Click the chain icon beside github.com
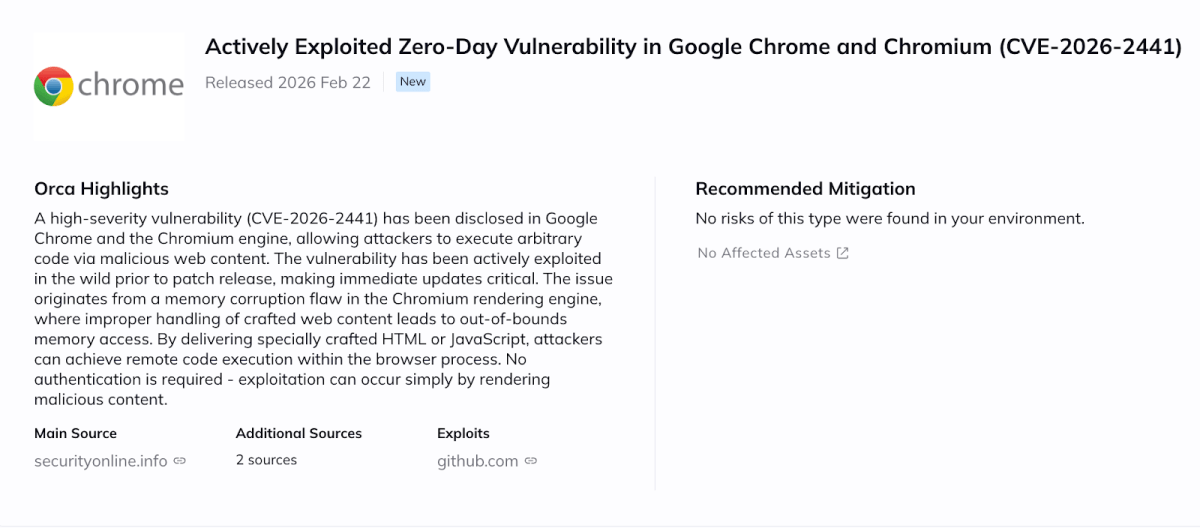This screenshot has width=1200, height=528. click(x=531, y=461)
